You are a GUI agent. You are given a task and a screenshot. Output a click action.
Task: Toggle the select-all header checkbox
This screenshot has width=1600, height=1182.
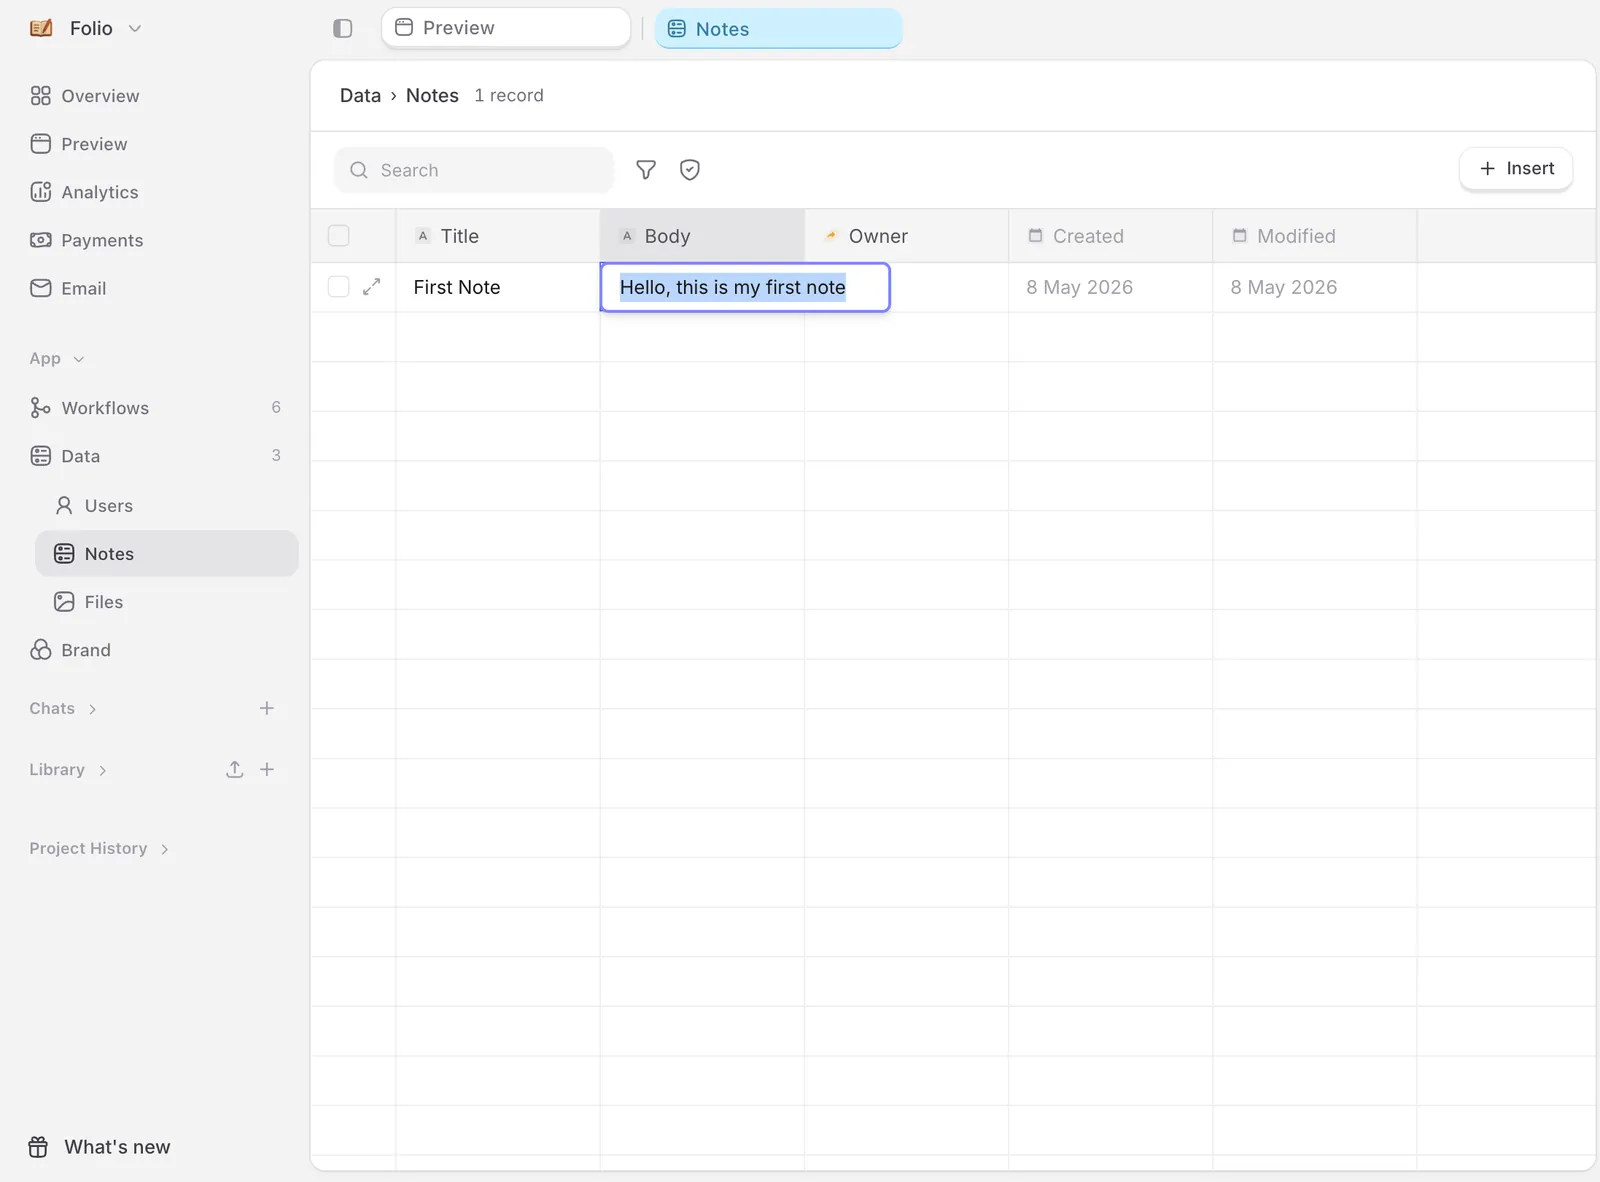coord(339,236)
